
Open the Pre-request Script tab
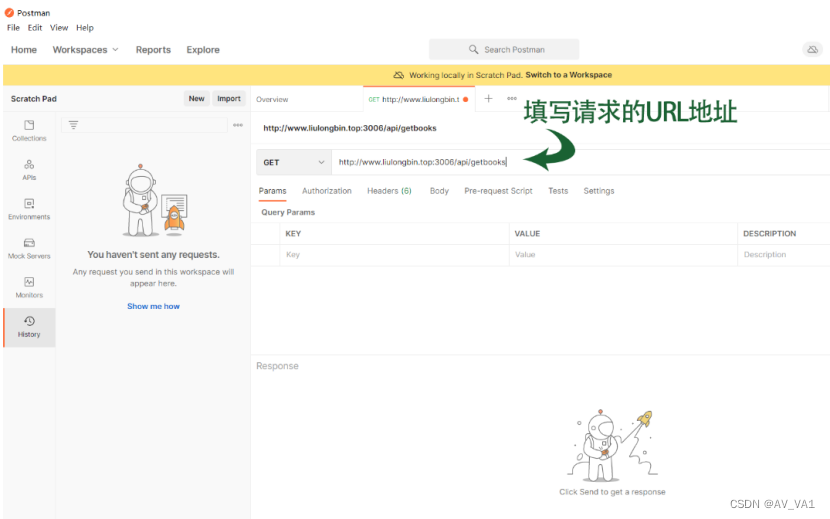pyautogui.click(x=498, y=191)
